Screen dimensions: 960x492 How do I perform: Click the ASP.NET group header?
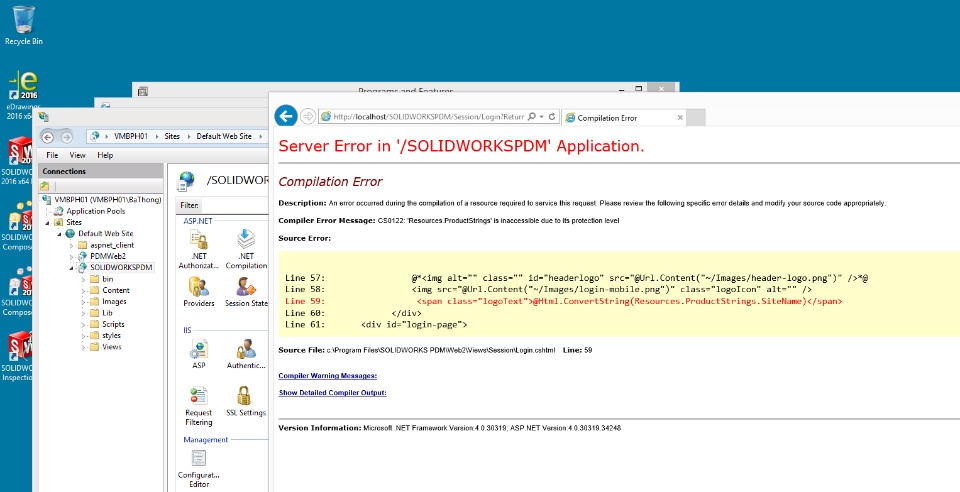(x=198, y=221)
